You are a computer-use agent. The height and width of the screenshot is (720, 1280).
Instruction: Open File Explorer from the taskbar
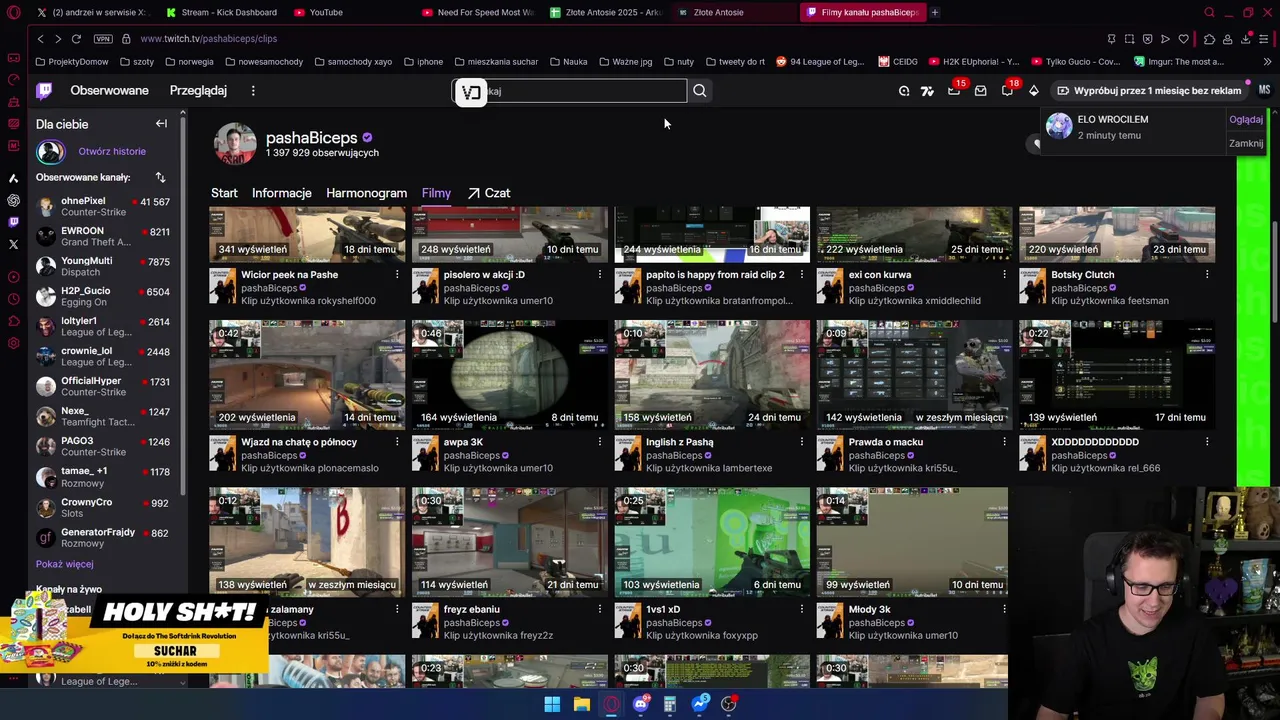(581, 704)
